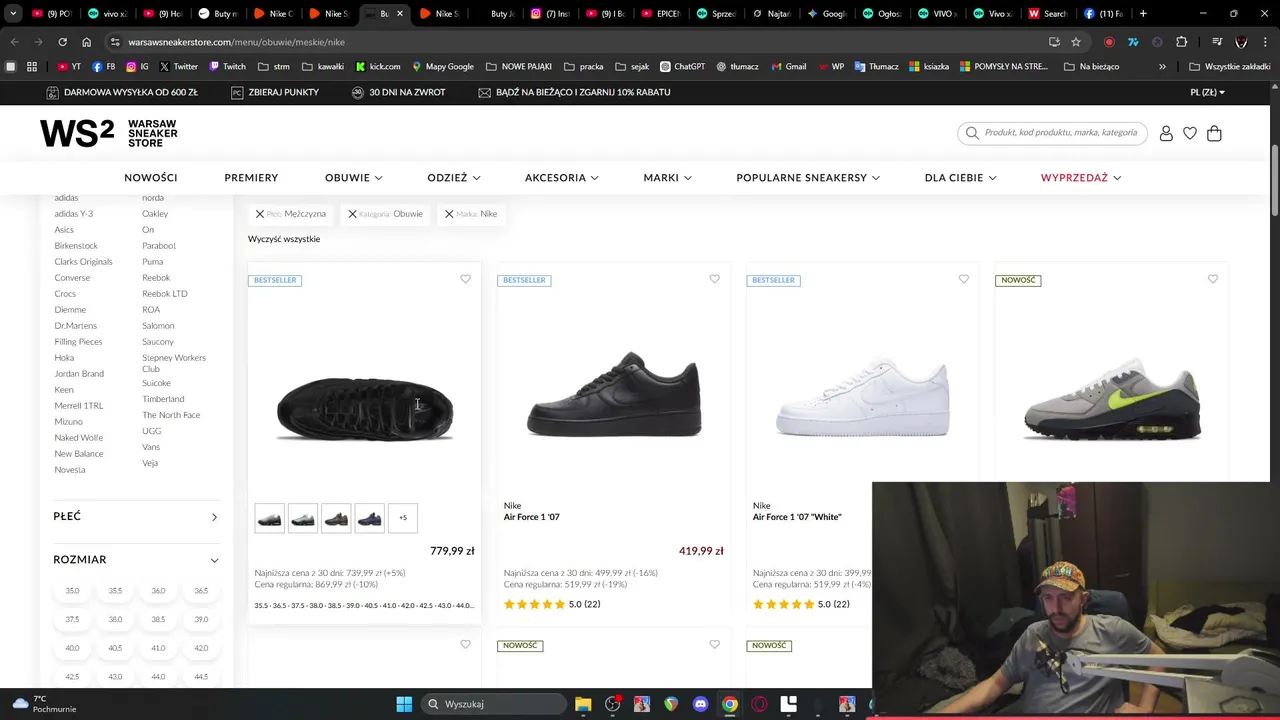Expand the ODZIEŻ menu dropdown
The image size is (1280, 720).
pos(454,178)
